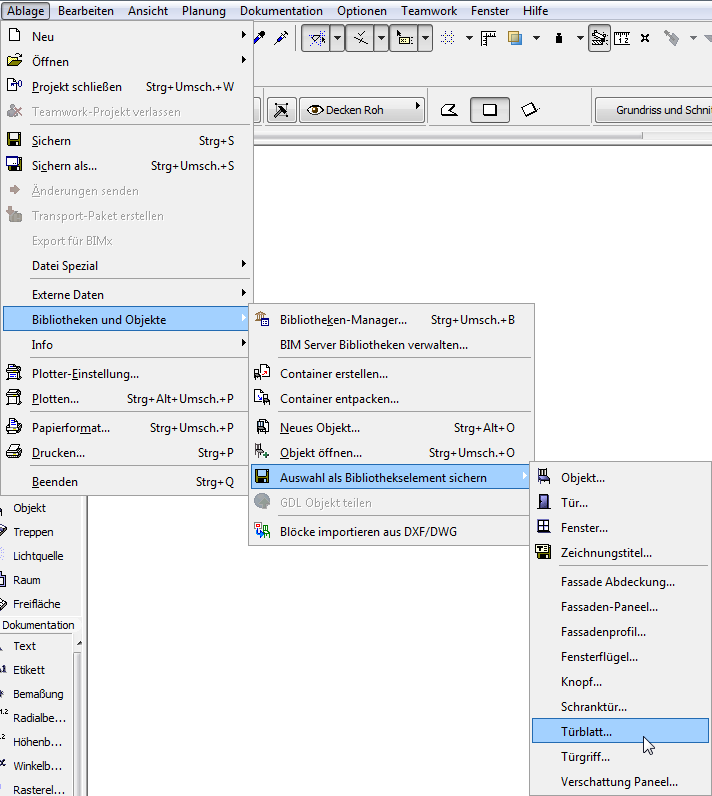712x796 pixels.
Task: Open dropdown next to tracker tool
Action: tap(425, 38)
